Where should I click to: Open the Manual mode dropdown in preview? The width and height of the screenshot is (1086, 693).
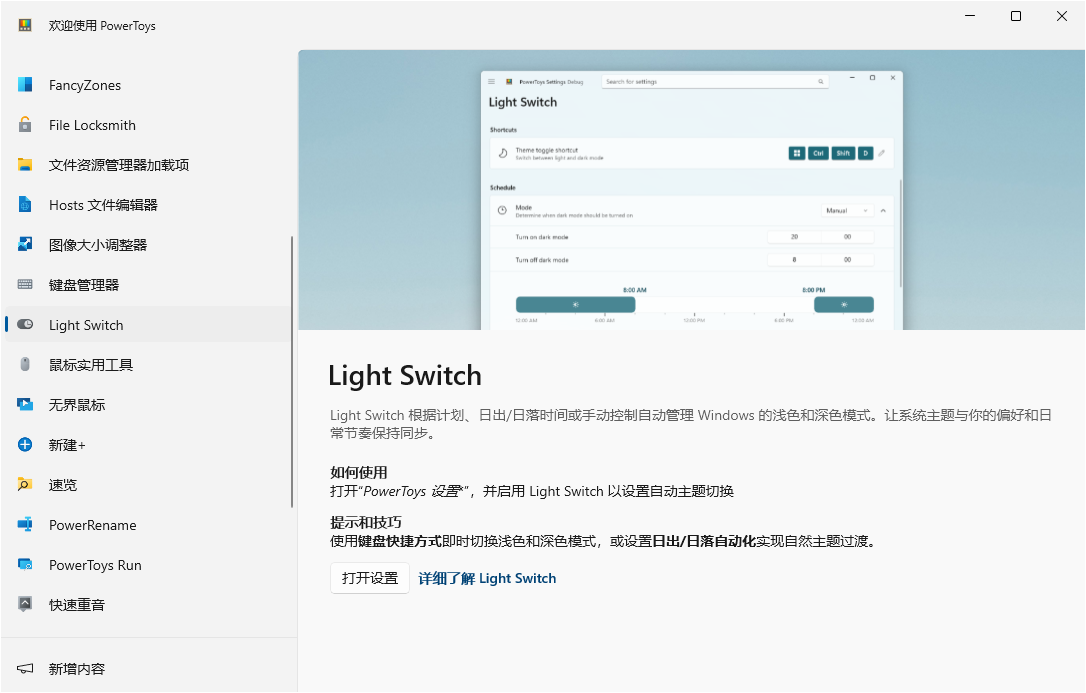tap(850, 211)
